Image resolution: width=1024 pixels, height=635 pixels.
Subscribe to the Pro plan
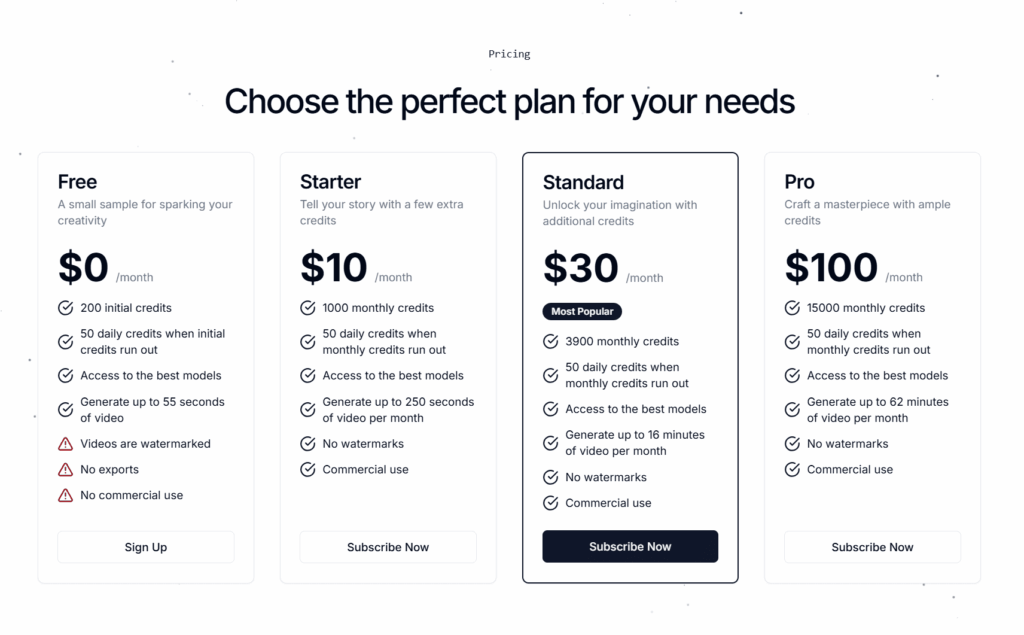[x=872, y=547]
